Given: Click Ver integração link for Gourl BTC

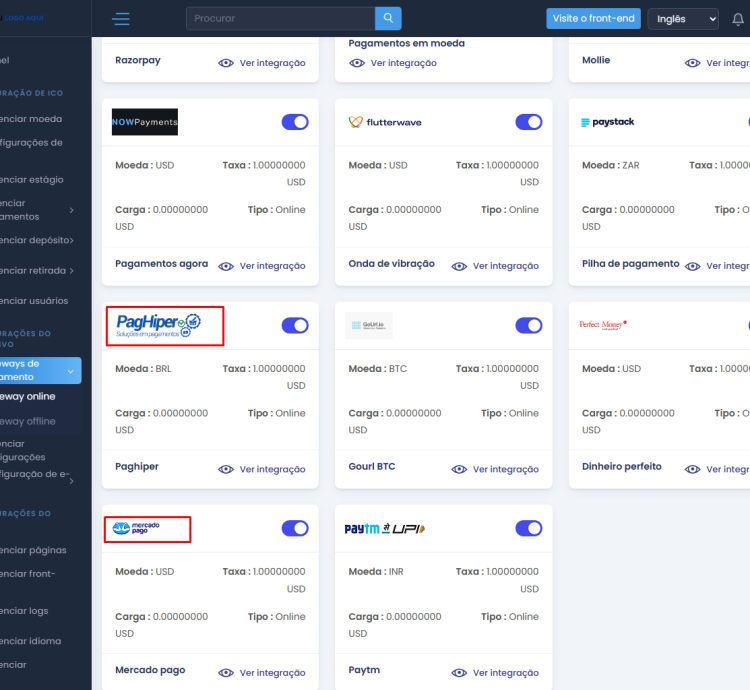Looking at the screenshot, I should 506,470.
